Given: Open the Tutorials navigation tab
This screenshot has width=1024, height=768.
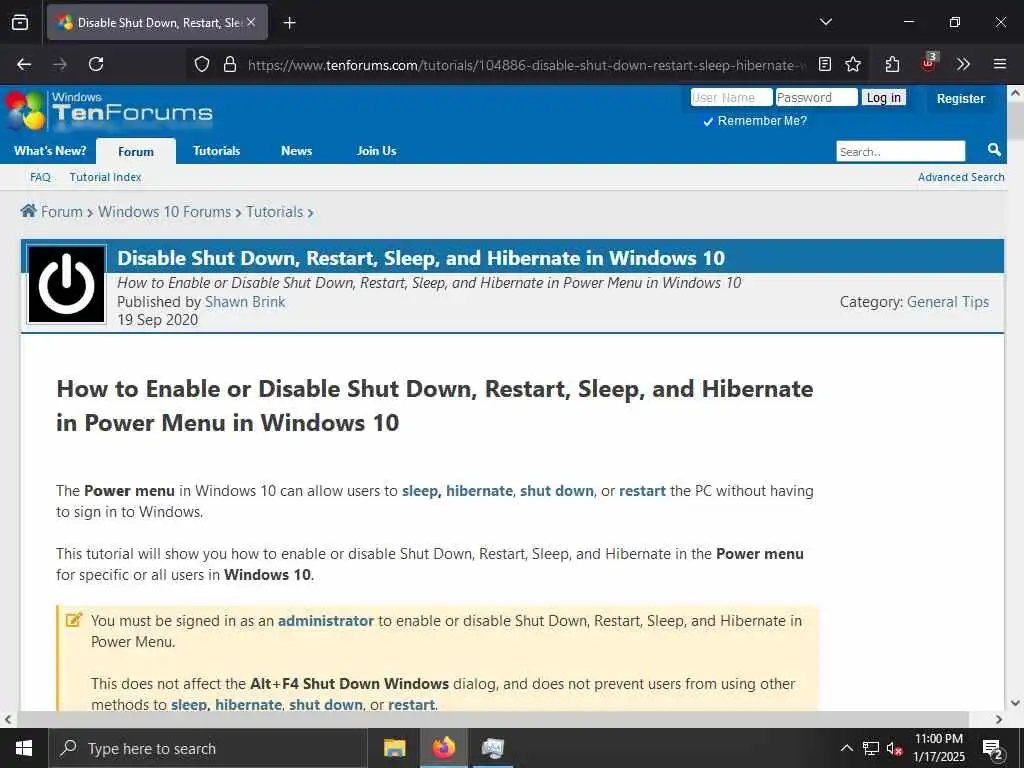Looking at the screenshot, I should 216,151.
